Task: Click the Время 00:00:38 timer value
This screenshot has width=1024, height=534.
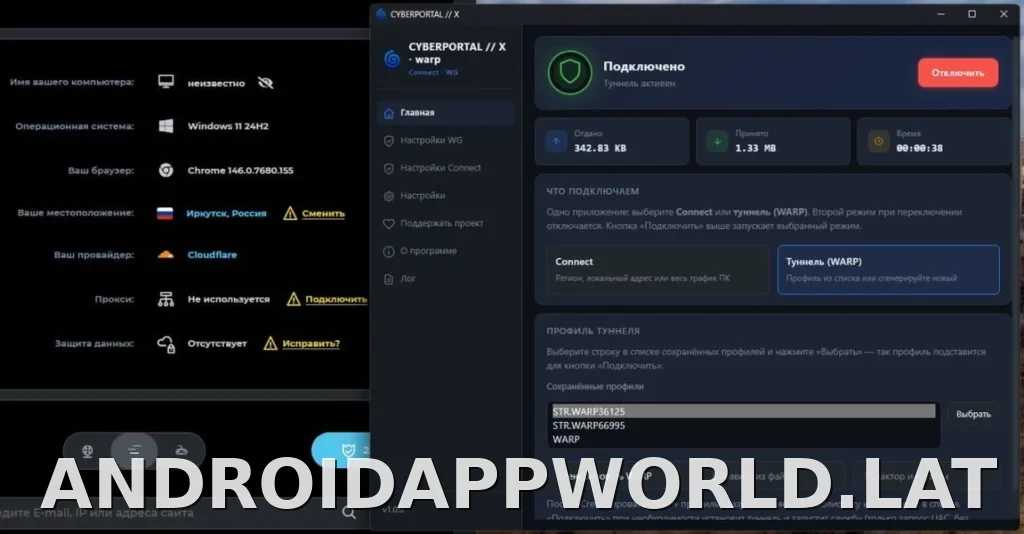Action: [920, 148]
